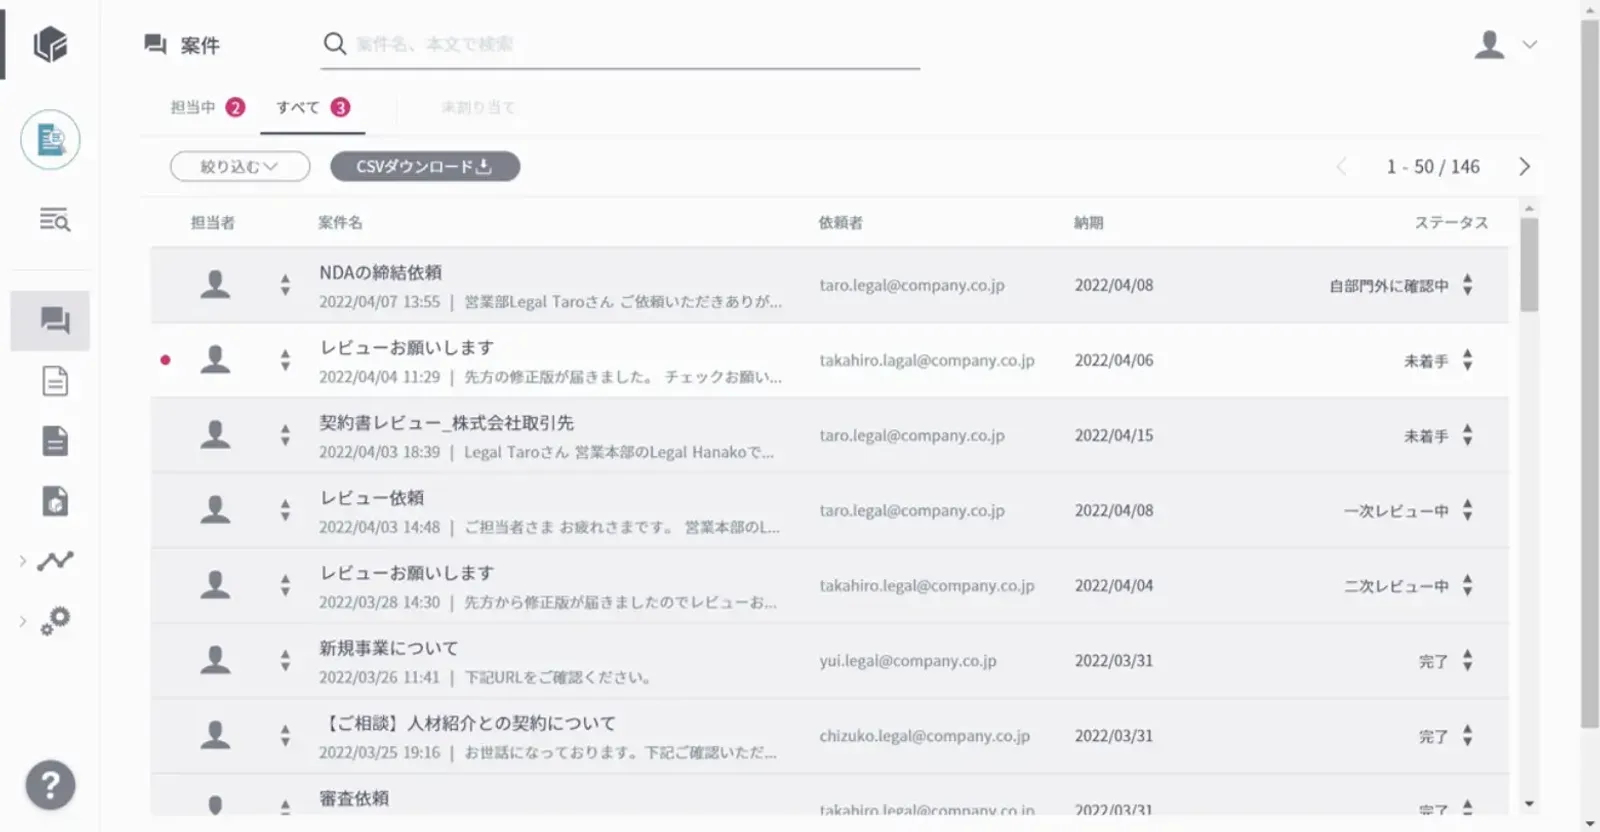Image resolution: width=1600 pixels, height=832 pixels.
Task: Open the user account menu dropdown
Action: (1505, 45)
